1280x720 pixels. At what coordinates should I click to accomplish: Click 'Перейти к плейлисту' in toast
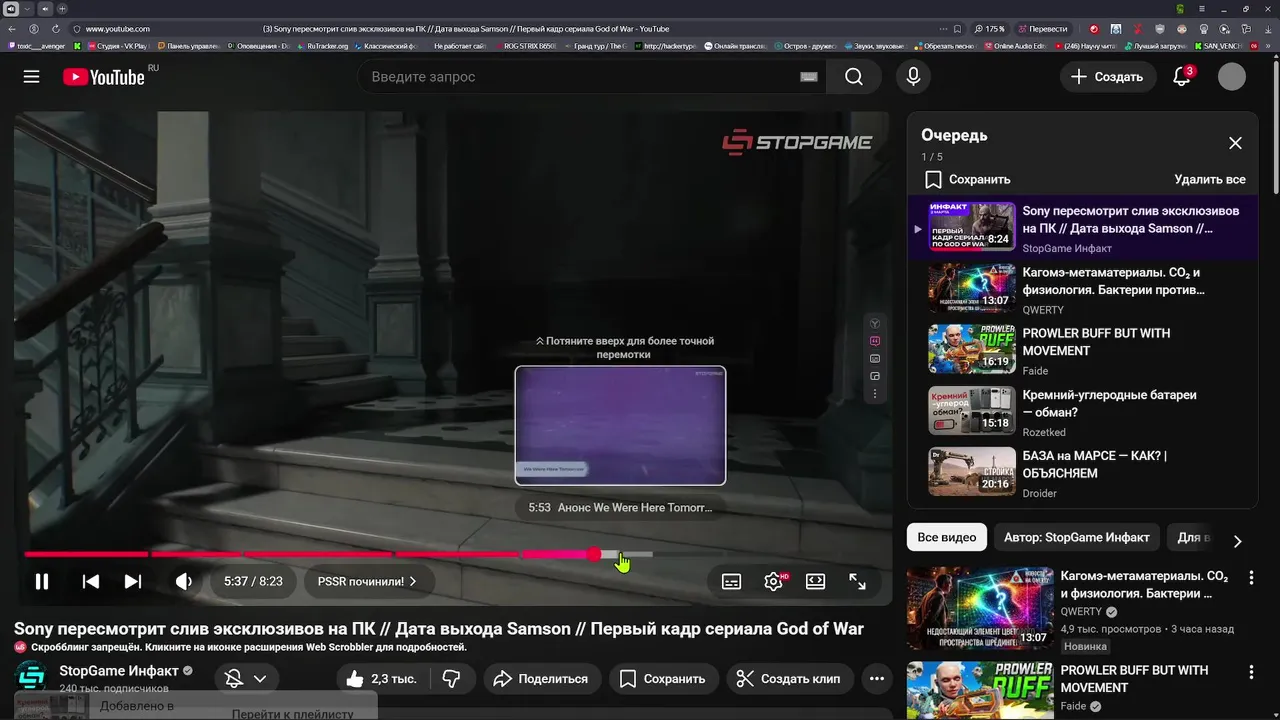tap(293, 714)
